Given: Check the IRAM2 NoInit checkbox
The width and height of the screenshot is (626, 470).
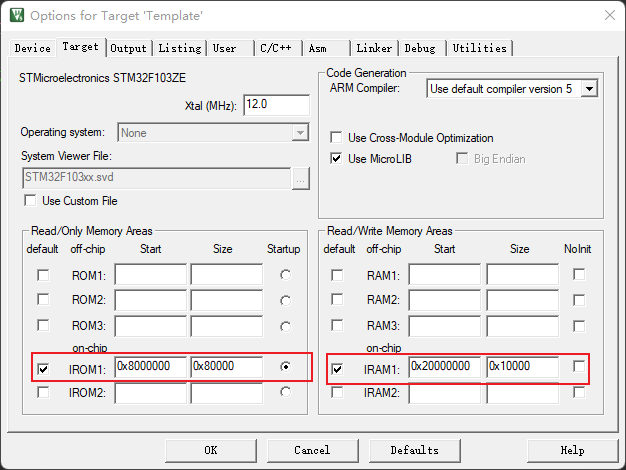Looking at the screenshot, I should 579,392.
